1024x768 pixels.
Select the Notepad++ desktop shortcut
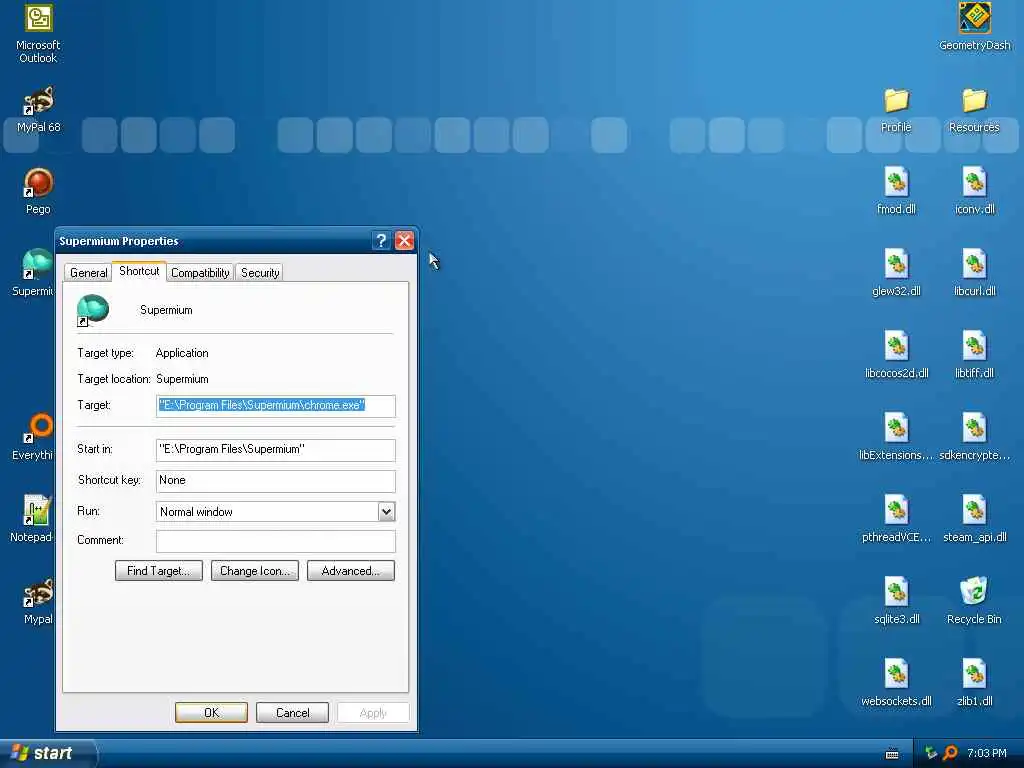coord(37,511)
